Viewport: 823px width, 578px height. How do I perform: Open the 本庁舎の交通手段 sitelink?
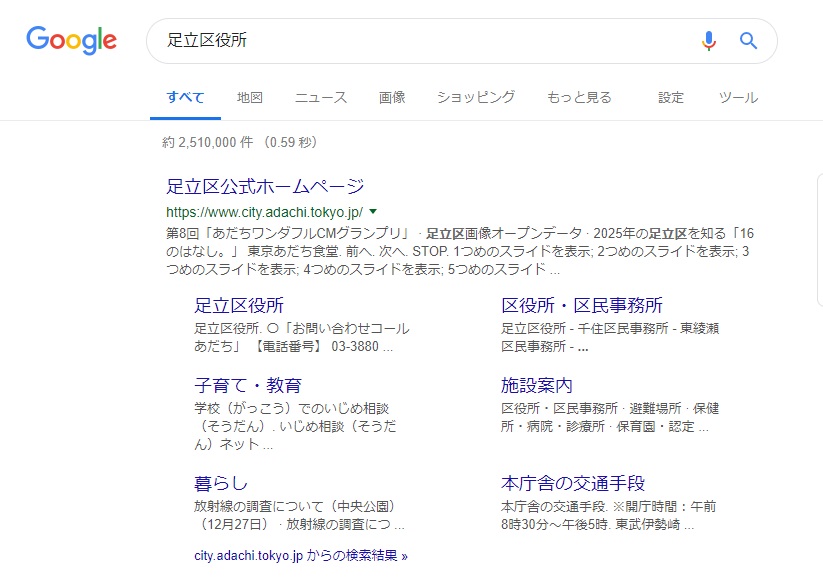pos(573,484)
